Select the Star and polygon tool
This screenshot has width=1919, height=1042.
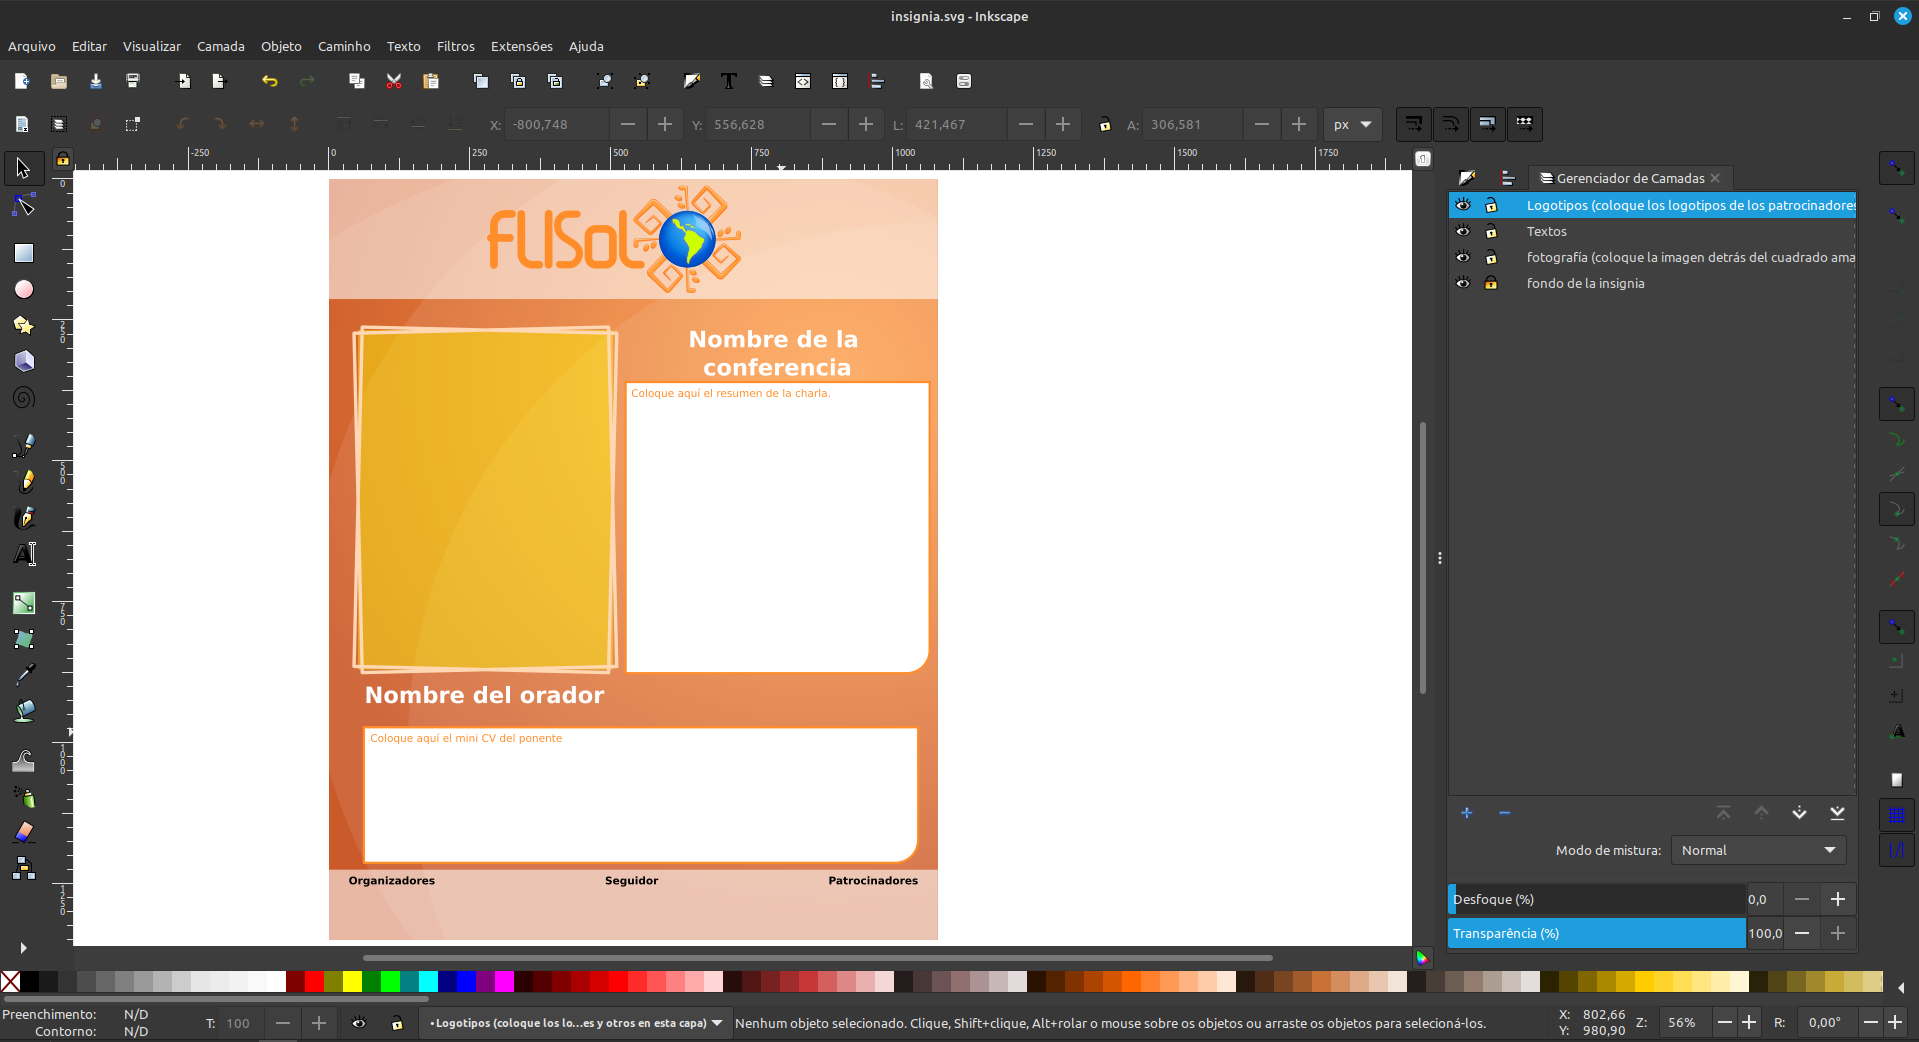[24, 325]
